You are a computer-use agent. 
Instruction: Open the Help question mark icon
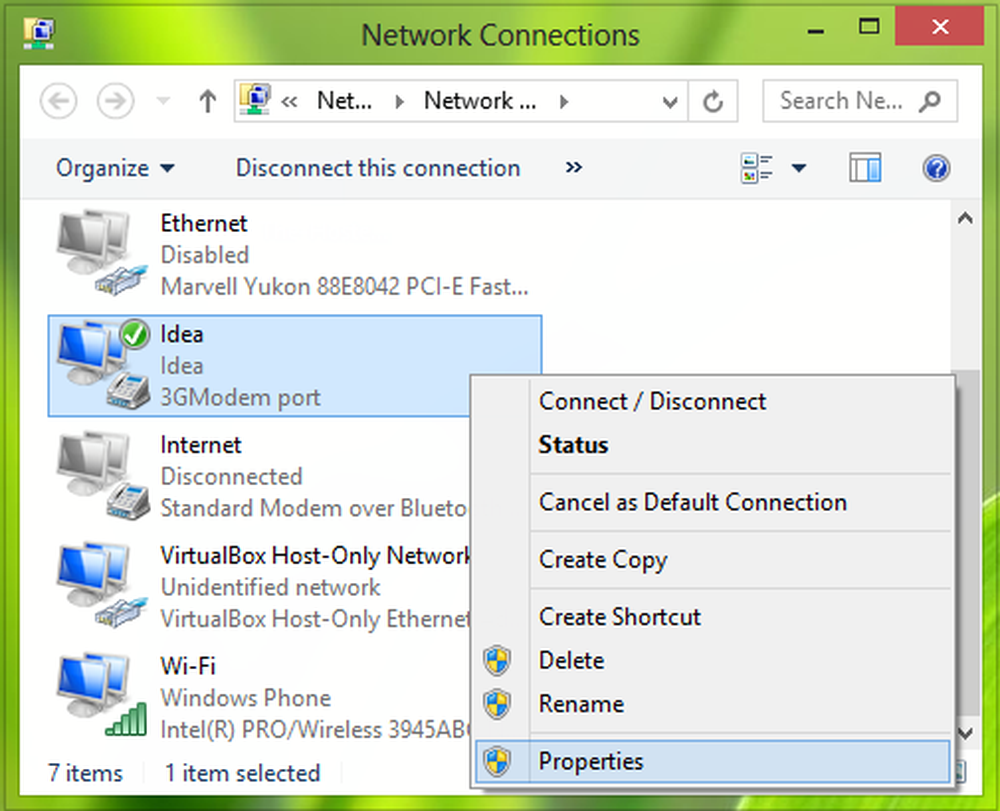[x=936, y=168]
